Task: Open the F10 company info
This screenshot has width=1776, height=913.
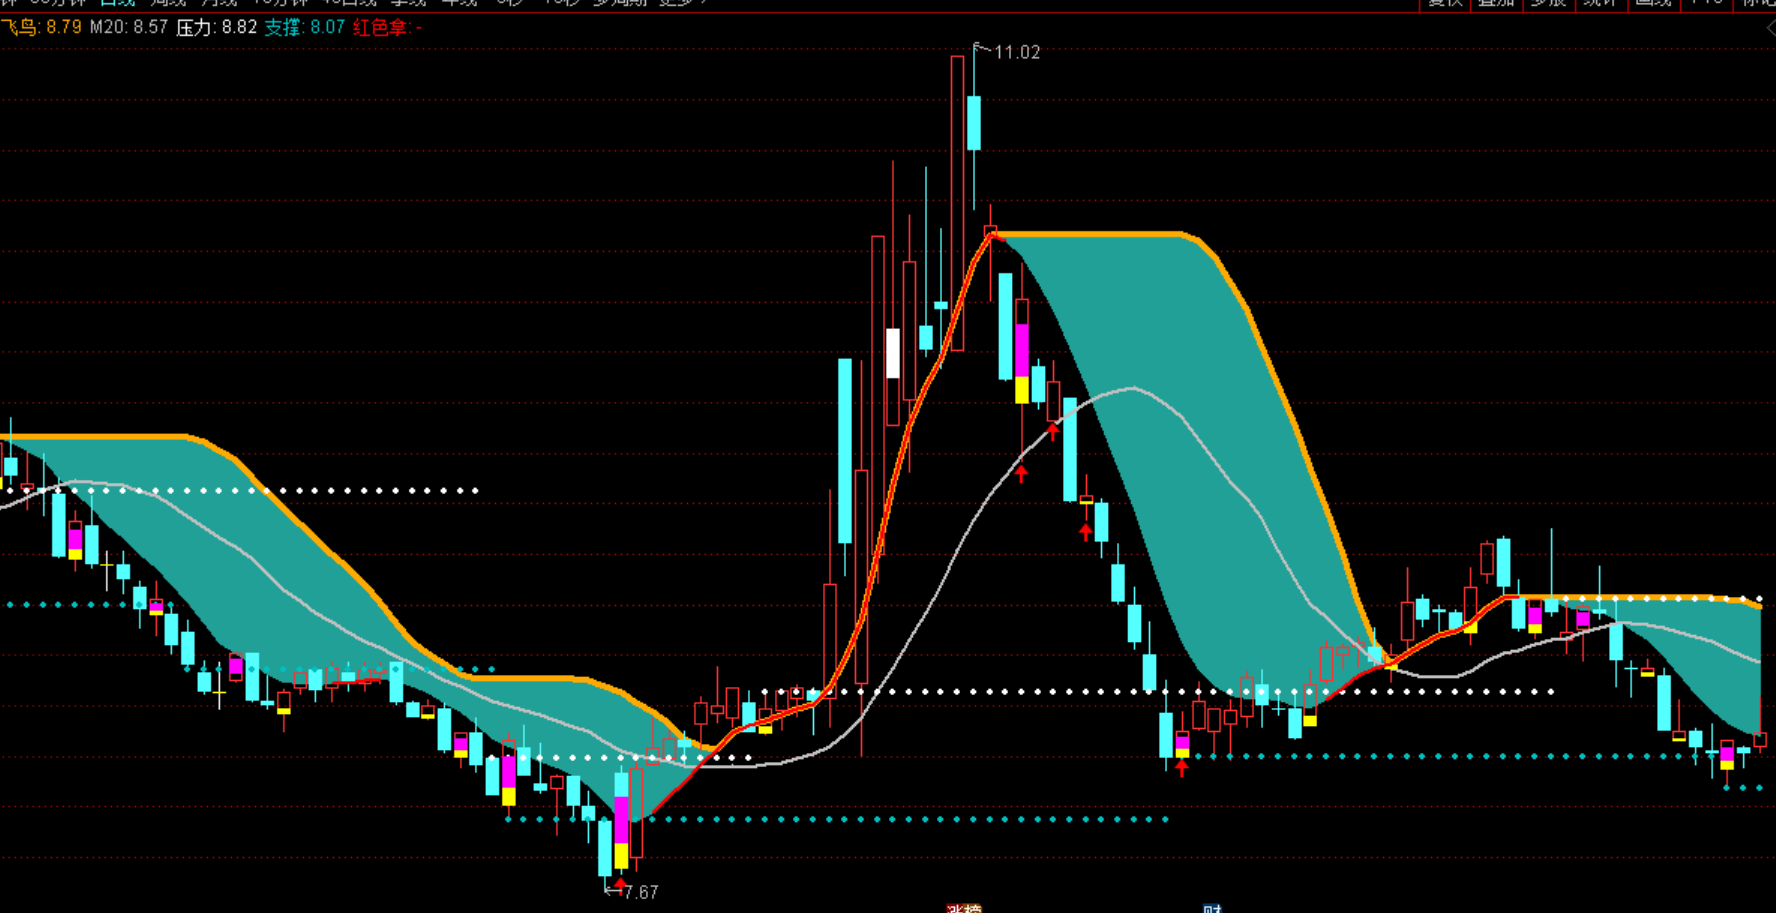Action: pyautogui.click(x=1706, y=3)
